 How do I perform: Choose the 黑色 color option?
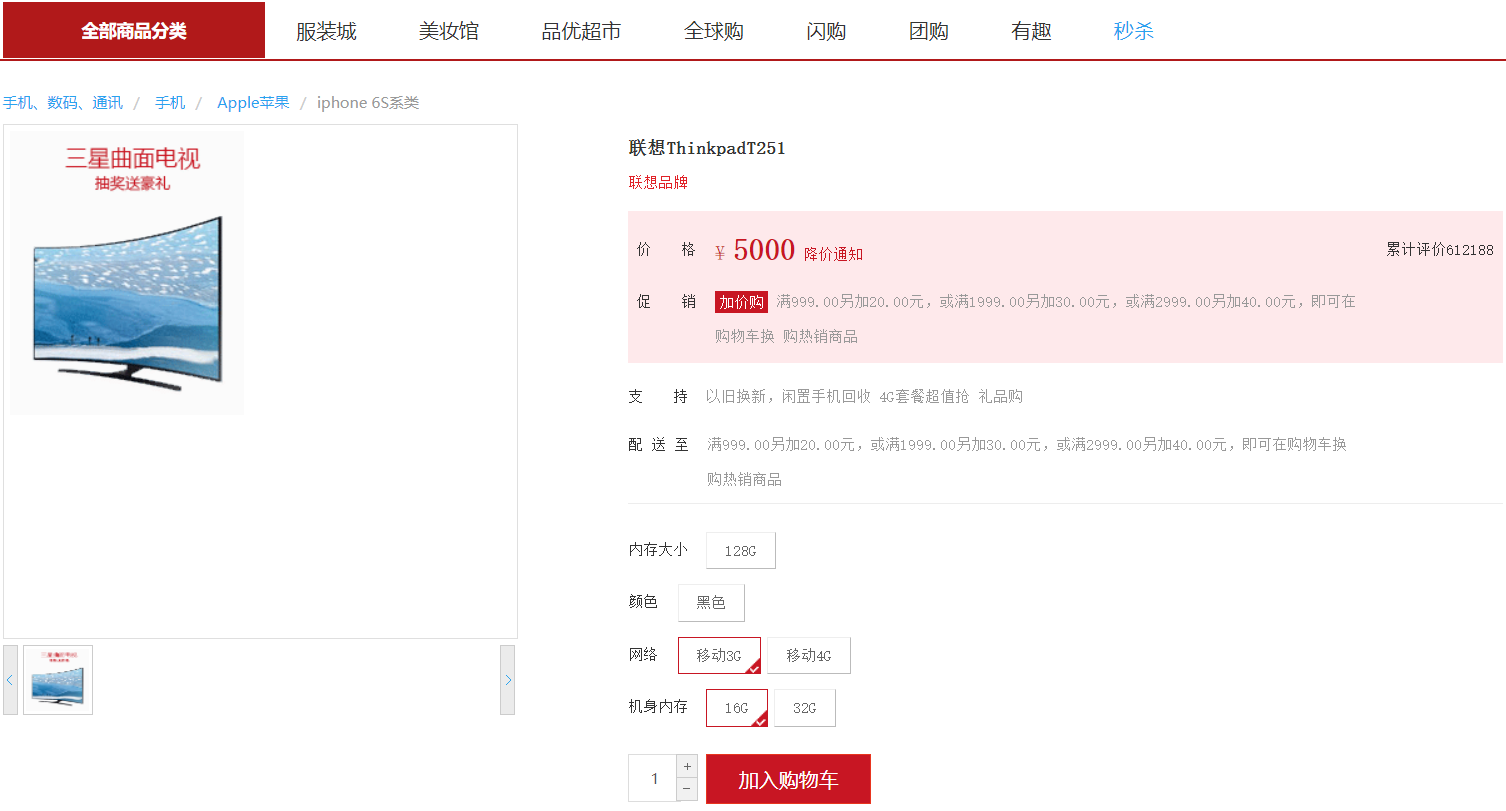coord(711,603)
